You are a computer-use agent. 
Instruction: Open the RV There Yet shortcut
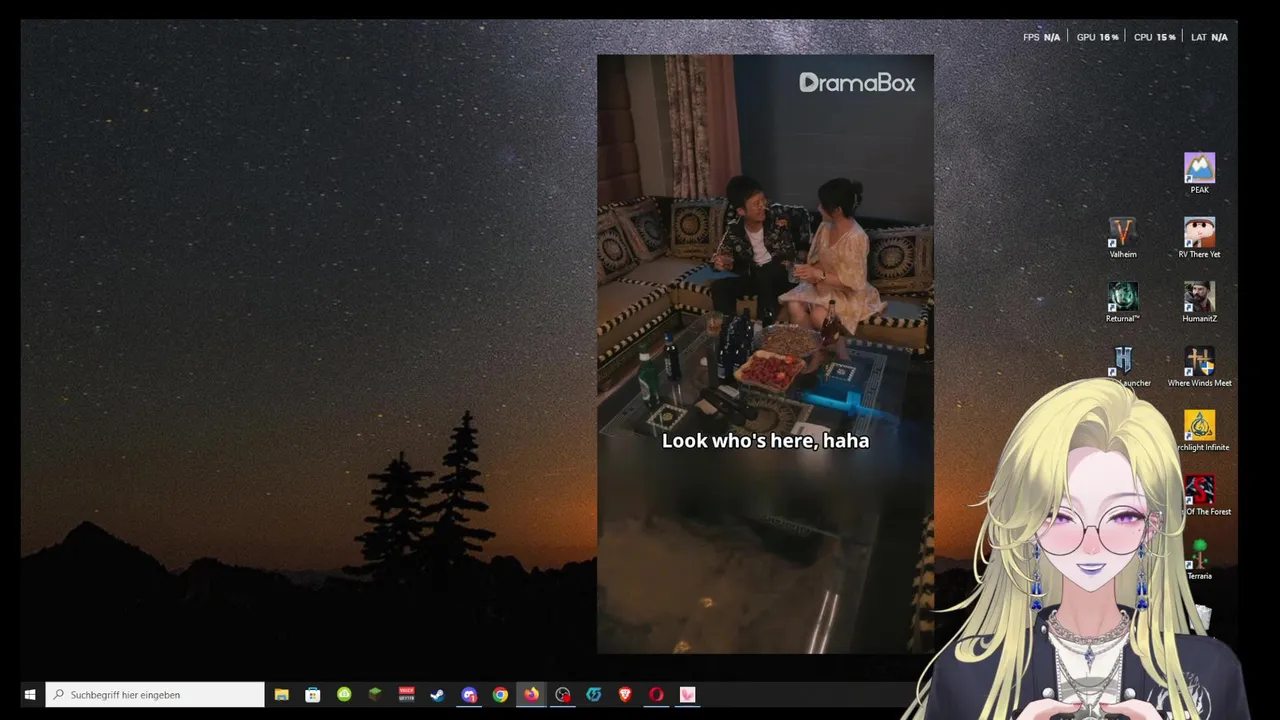pos(1199,238)
